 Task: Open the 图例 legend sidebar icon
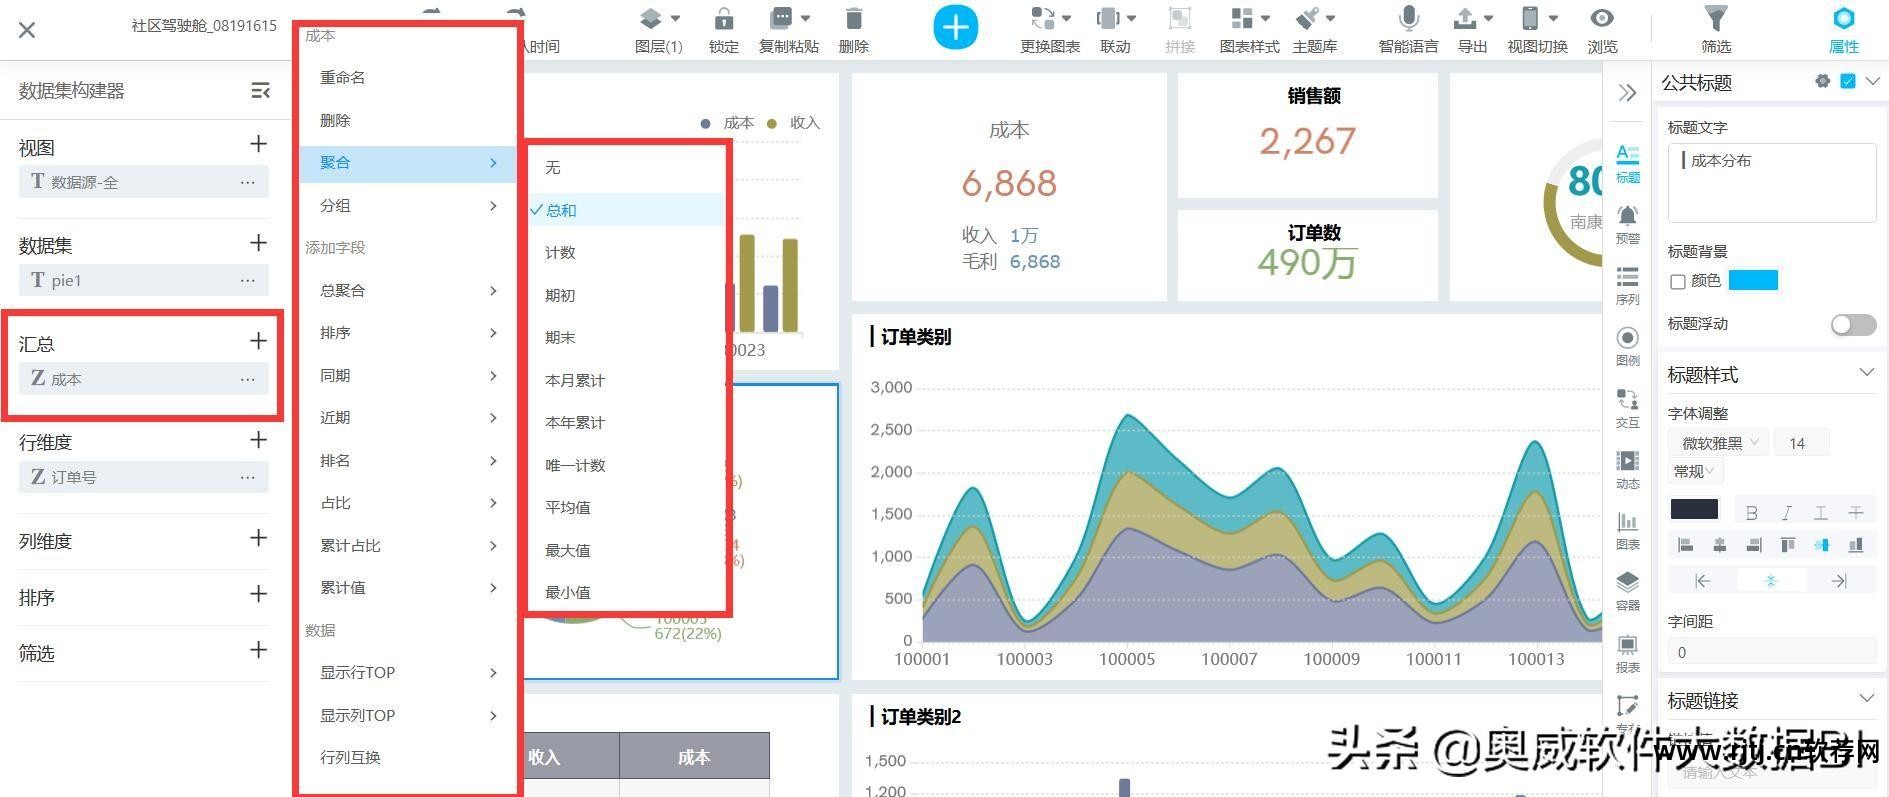click(x=1628, y=346)
